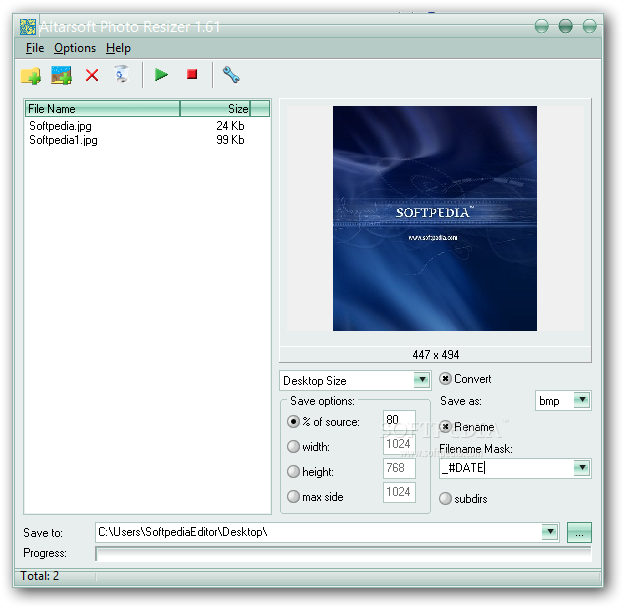This screenshot has height=608, width=624.
Task: Click the Softpedia preview image
Action: (435, 218)
